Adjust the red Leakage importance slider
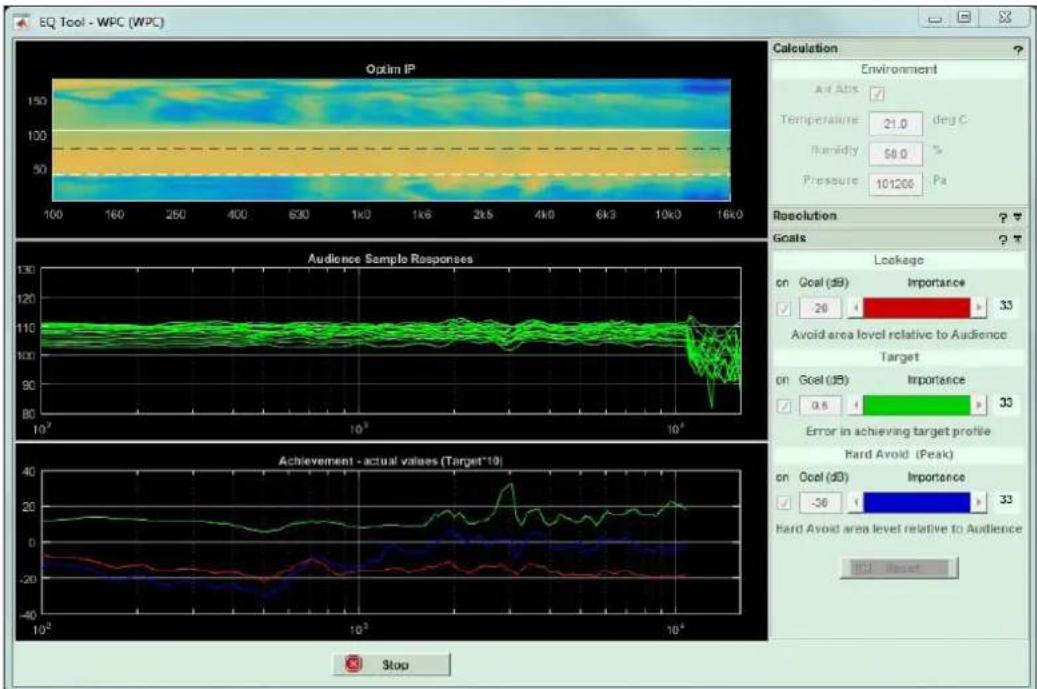 [x=917, y=307]
